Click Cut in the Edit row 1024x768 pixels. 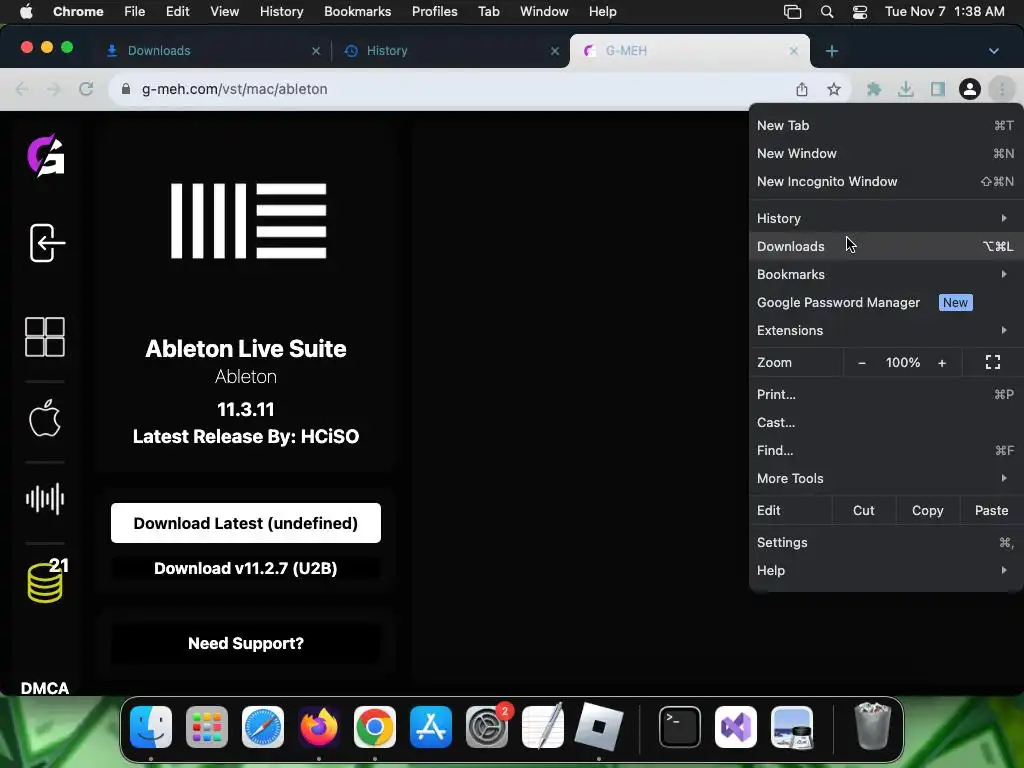click(863, 511)
